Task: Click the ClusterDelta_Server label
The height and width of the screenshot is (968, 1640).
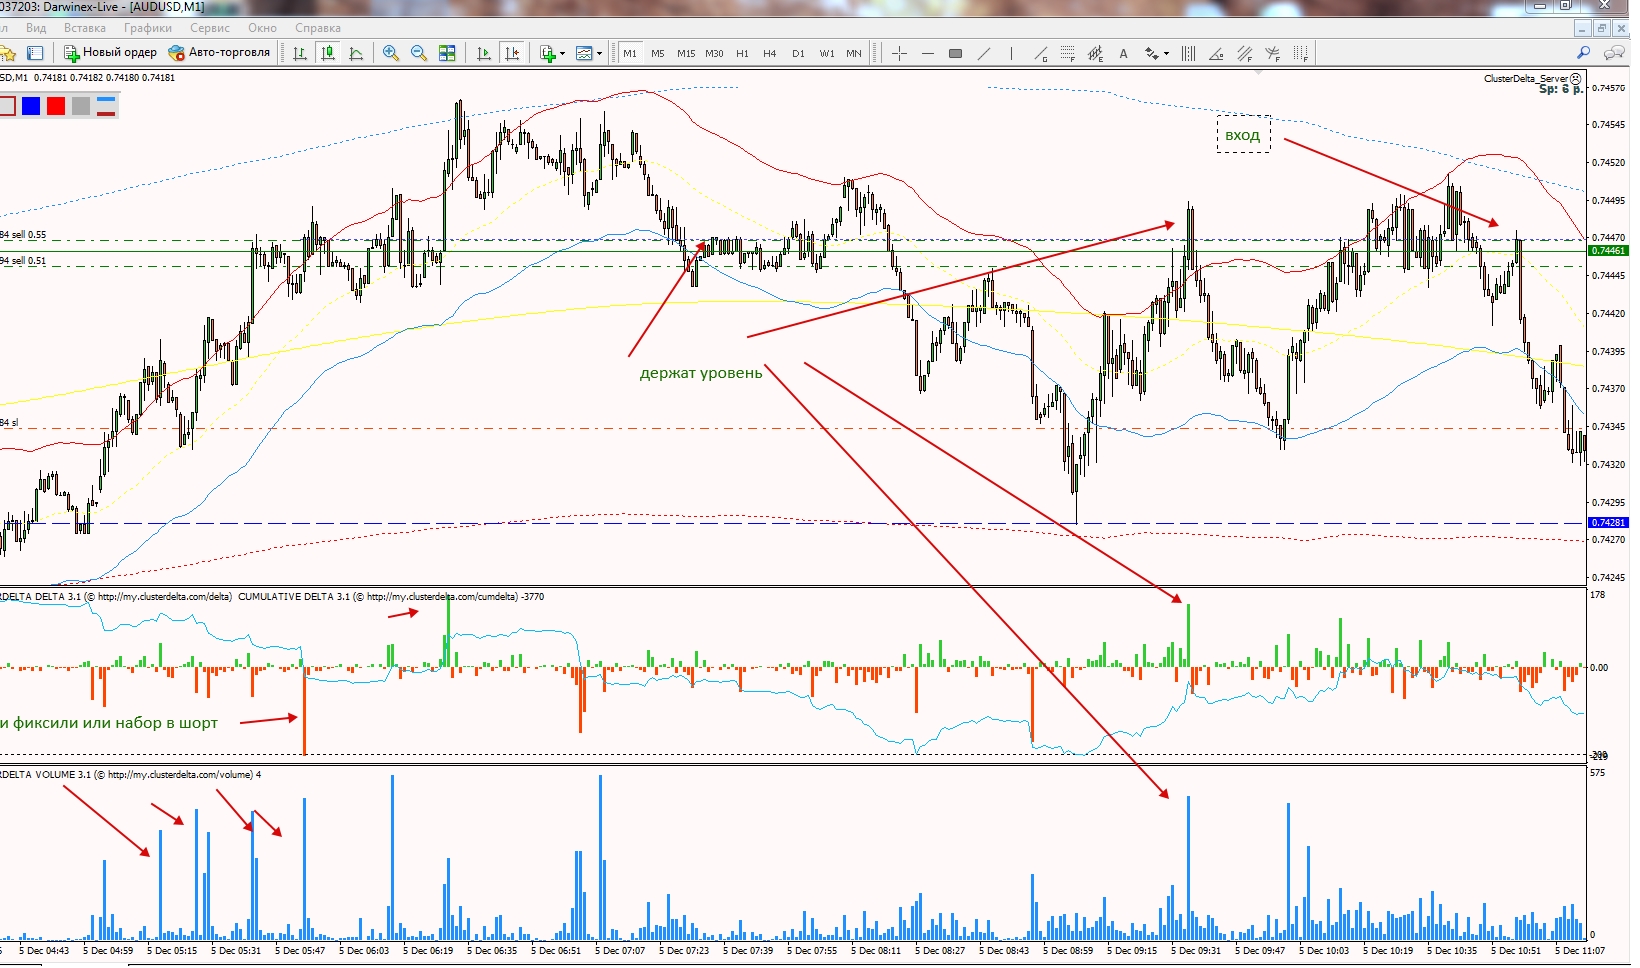Action: pyautogui.click(x=1526, y=78)
